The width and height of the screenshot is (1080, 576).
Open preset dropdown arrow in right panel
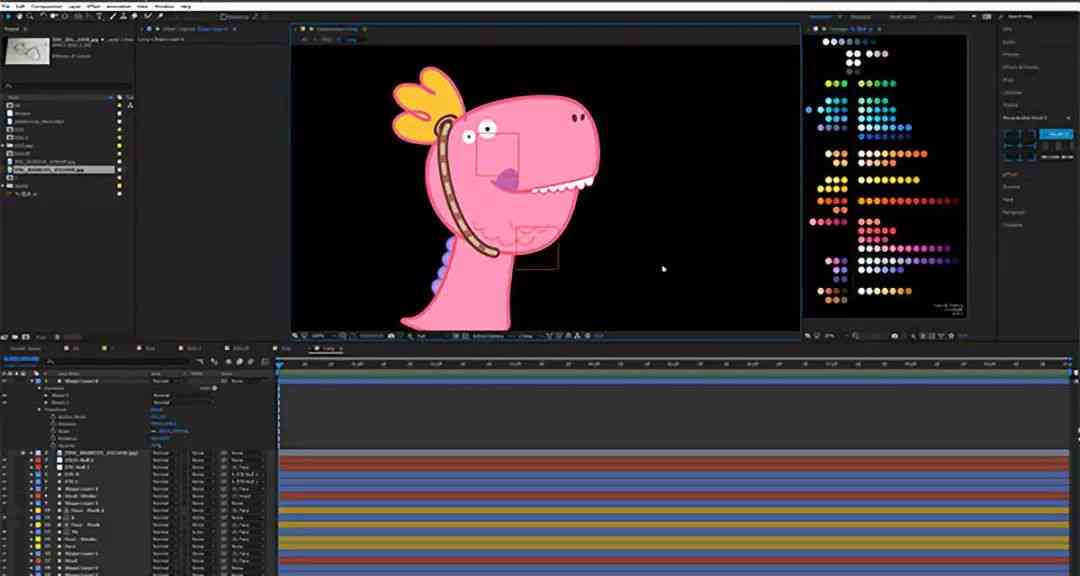(x=1068, y=118)
